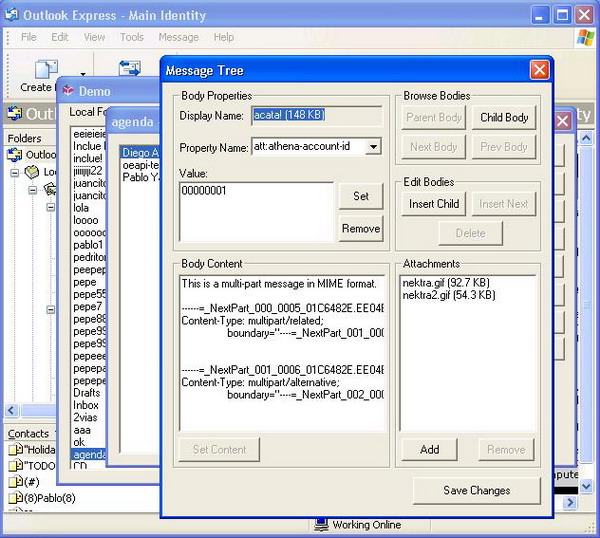Select "2vias" in the Demo folder list
Viewport: 600px width, 538px height.
click(x=85, y=417)
